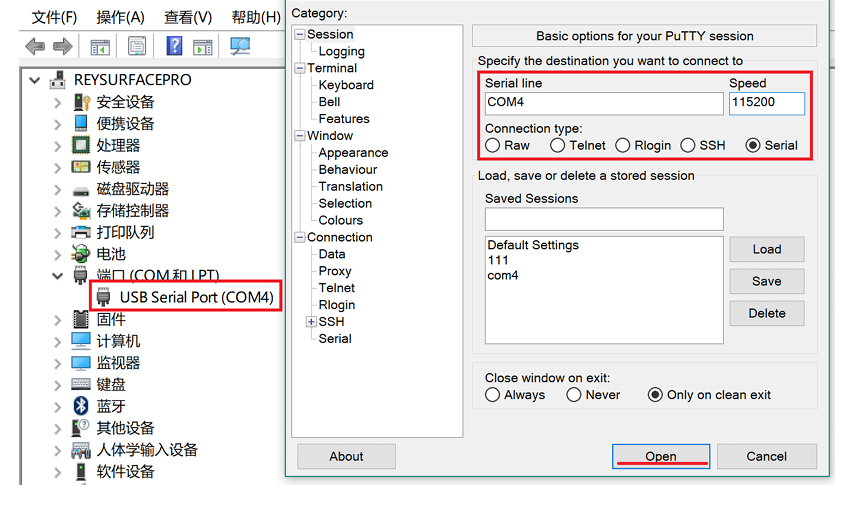
Task: Click the 固件 firmware icon
Action: pos(81,319)
